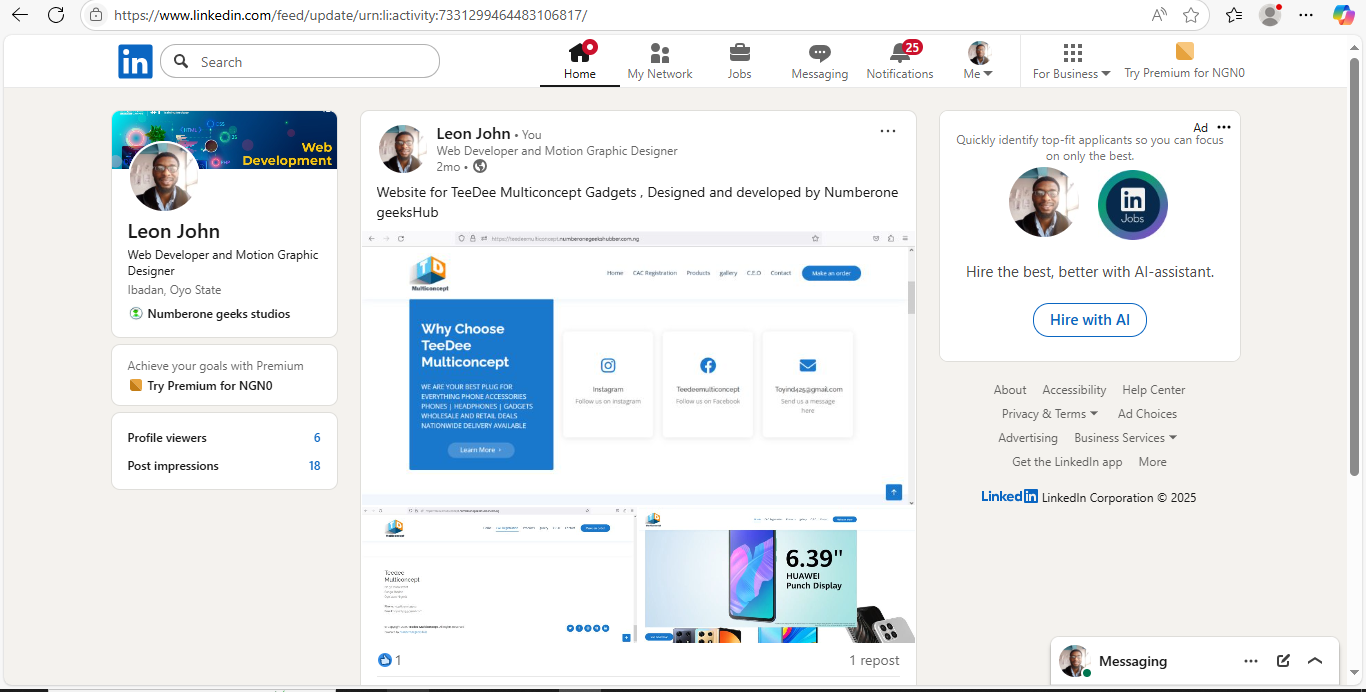Screen dimensions: 1366x692
Task: Compose a new message with the pencil icon
Action: coord(1283,661)
